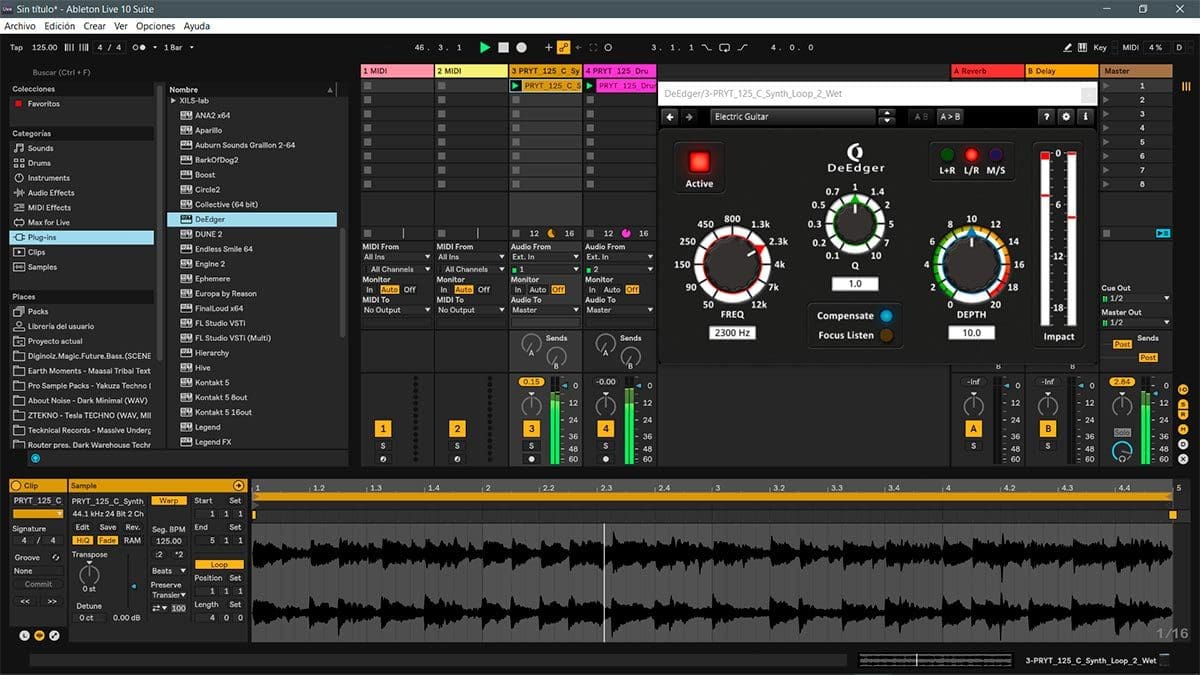Open the Ayuda menu

(196, 26)
